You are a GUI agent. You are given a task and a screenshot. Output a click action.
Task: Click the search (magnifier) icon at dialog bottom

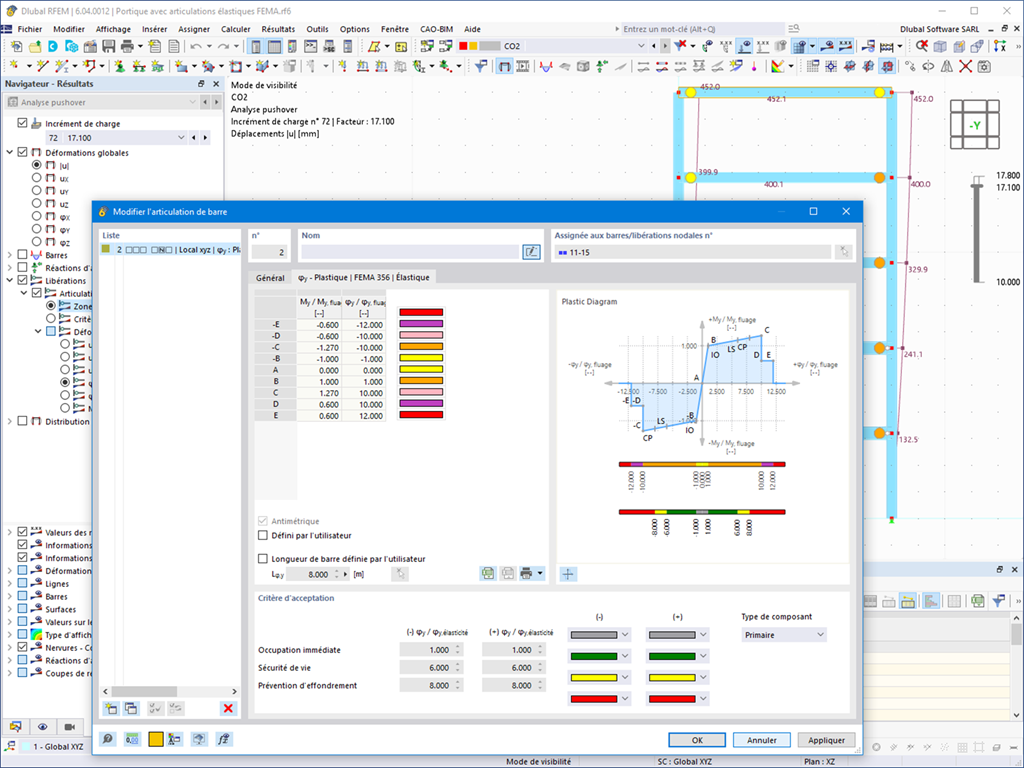click(x=108, y=739)
